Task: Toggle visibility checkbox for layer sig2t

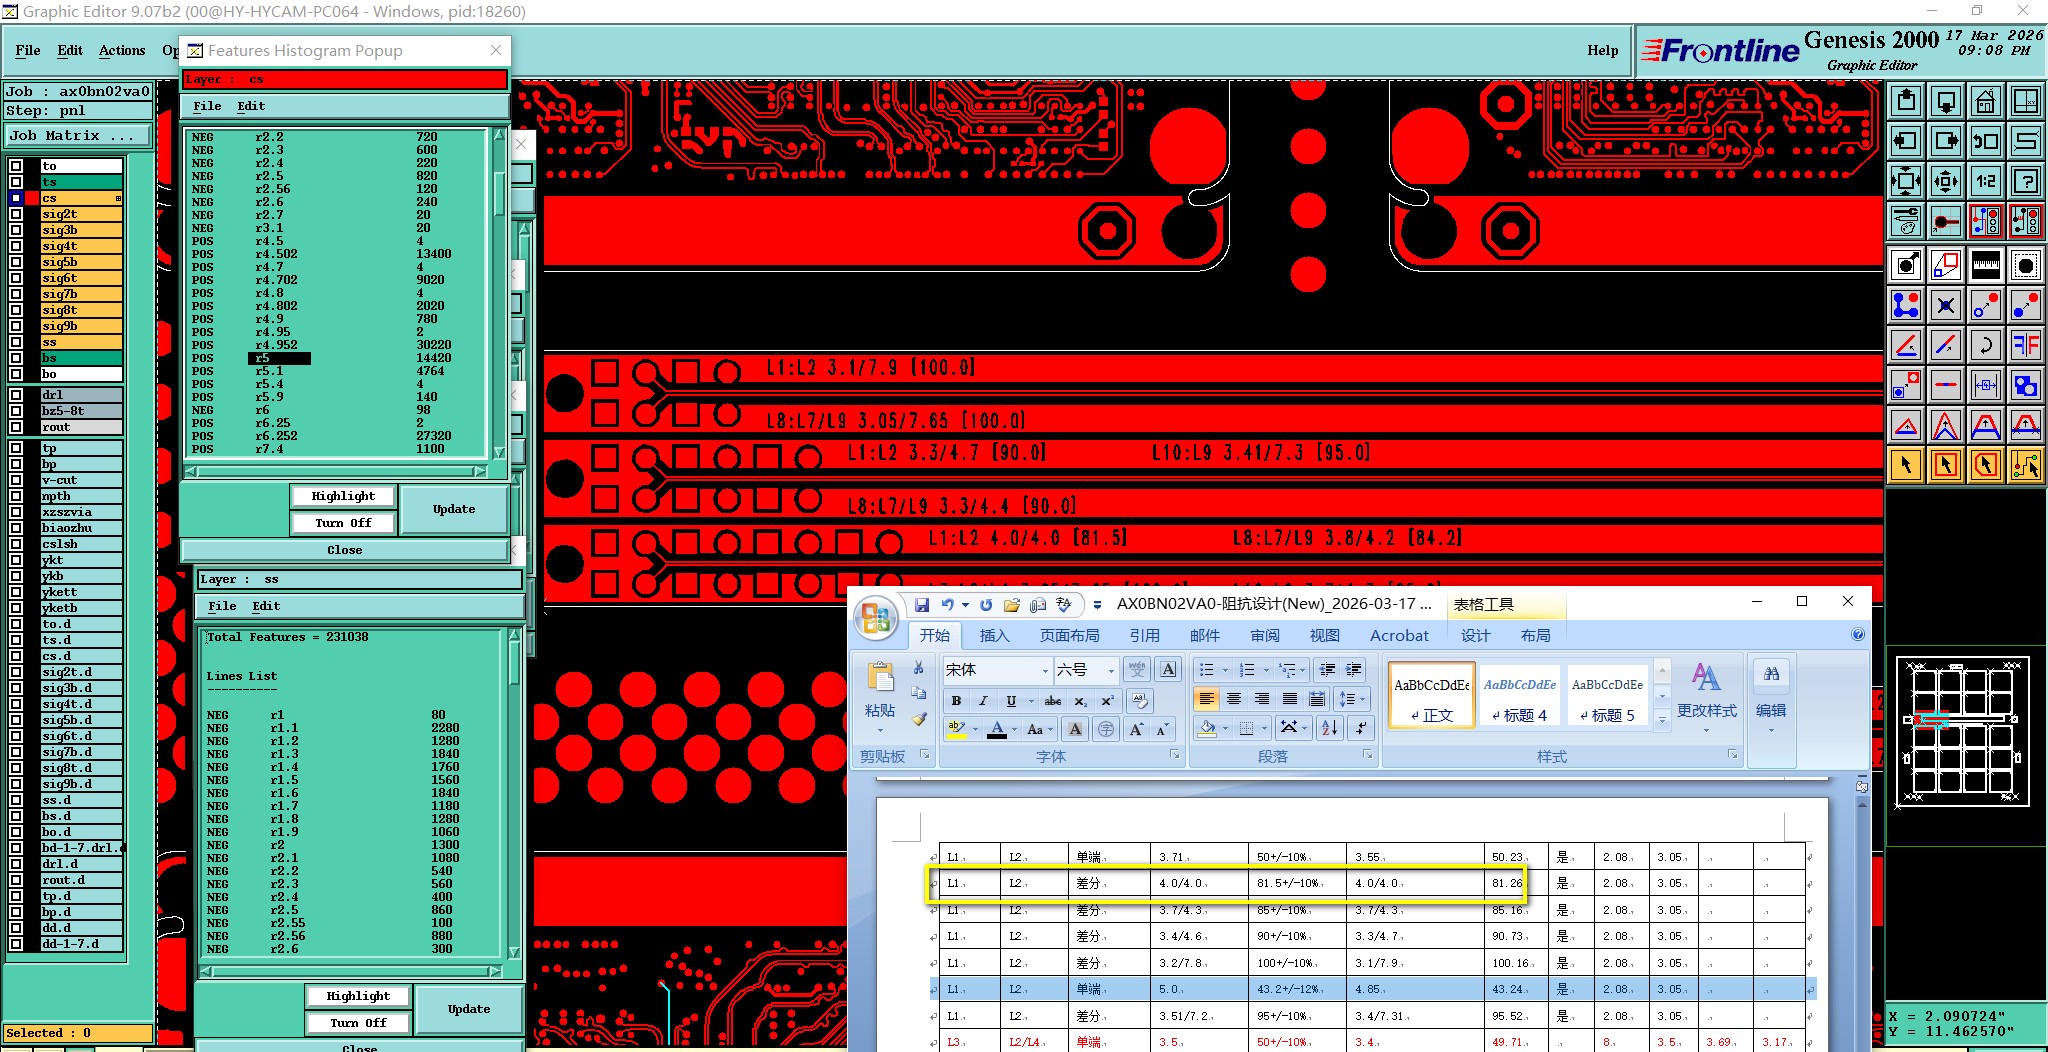Action: coord(16,214)
